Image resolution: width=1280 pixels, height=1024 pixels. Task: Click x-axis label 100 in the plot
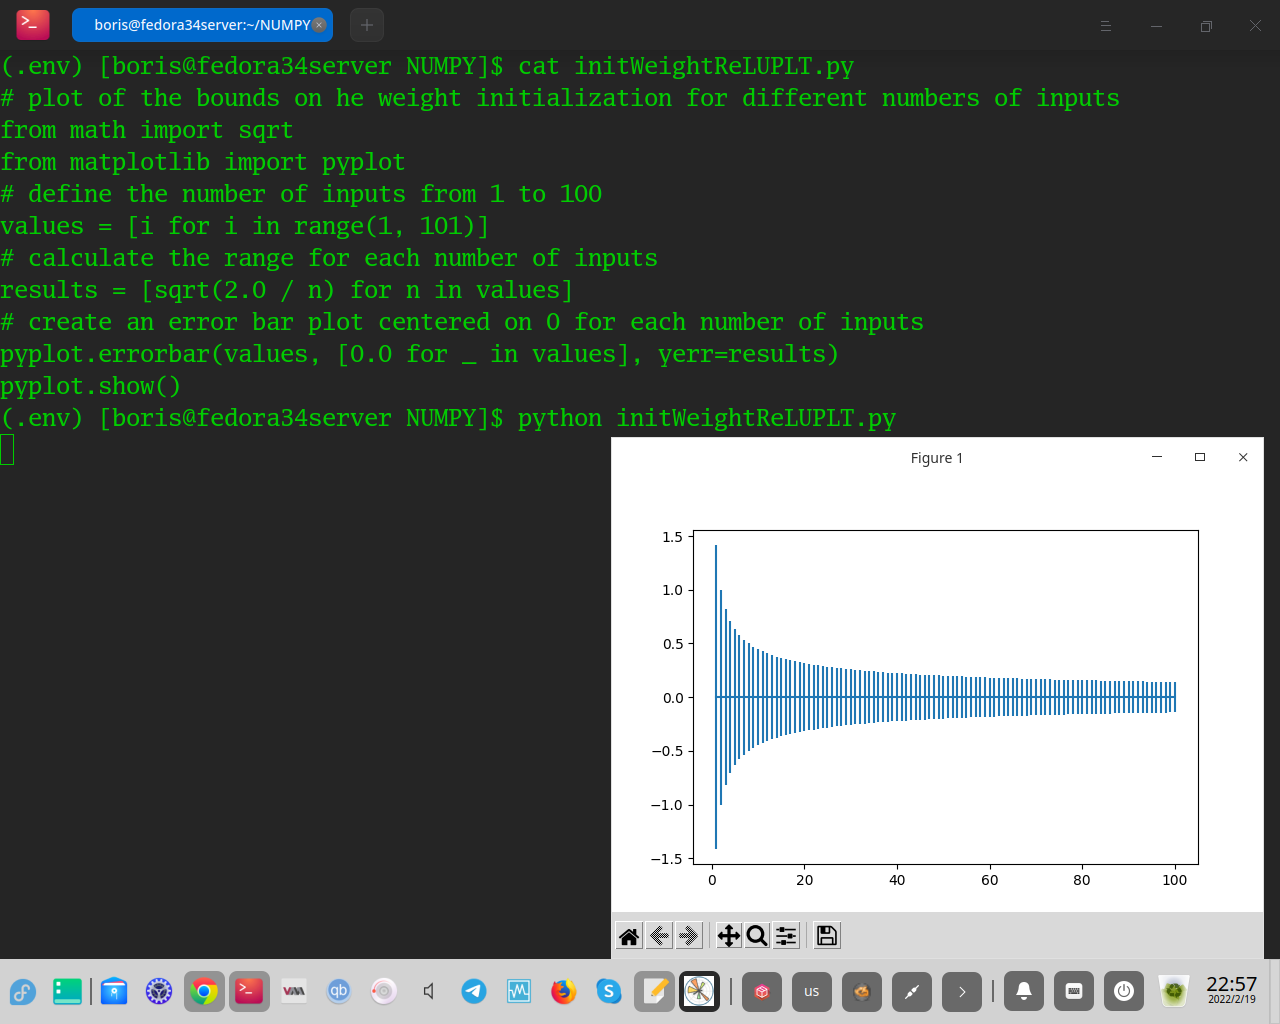click(1175, 880)
